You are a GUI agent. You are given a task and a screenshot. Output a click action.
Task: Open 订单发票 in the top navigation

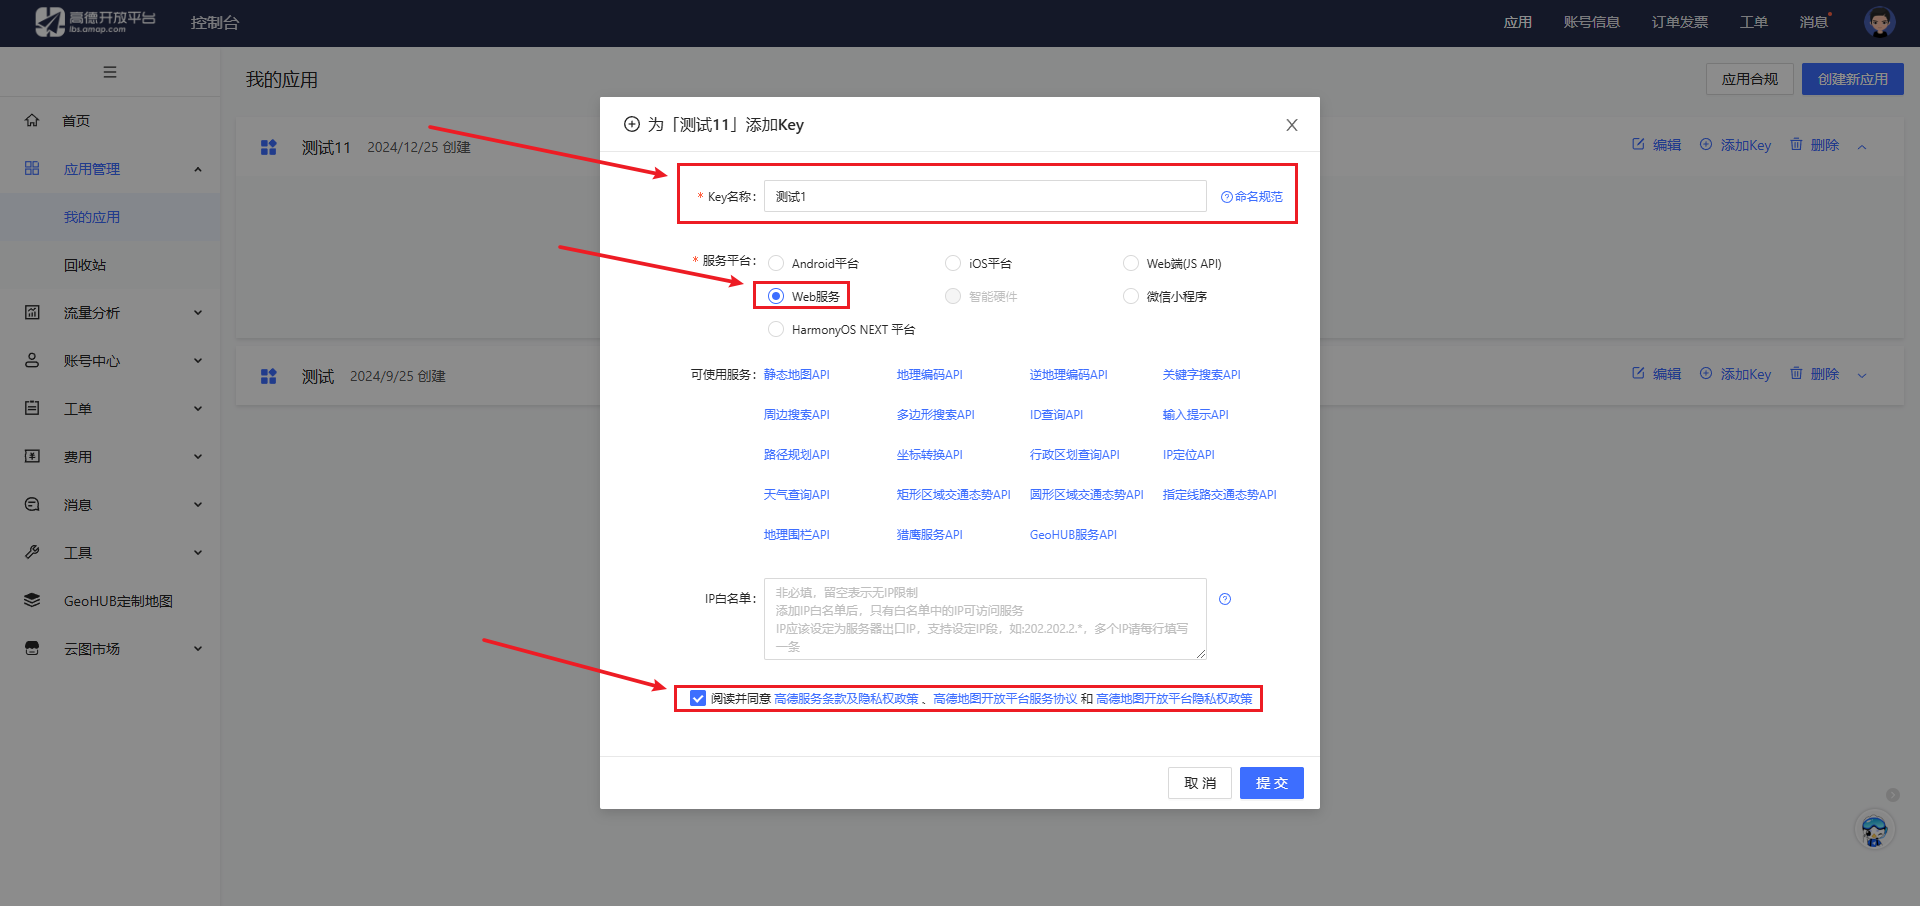click(x=1680, y=22)
